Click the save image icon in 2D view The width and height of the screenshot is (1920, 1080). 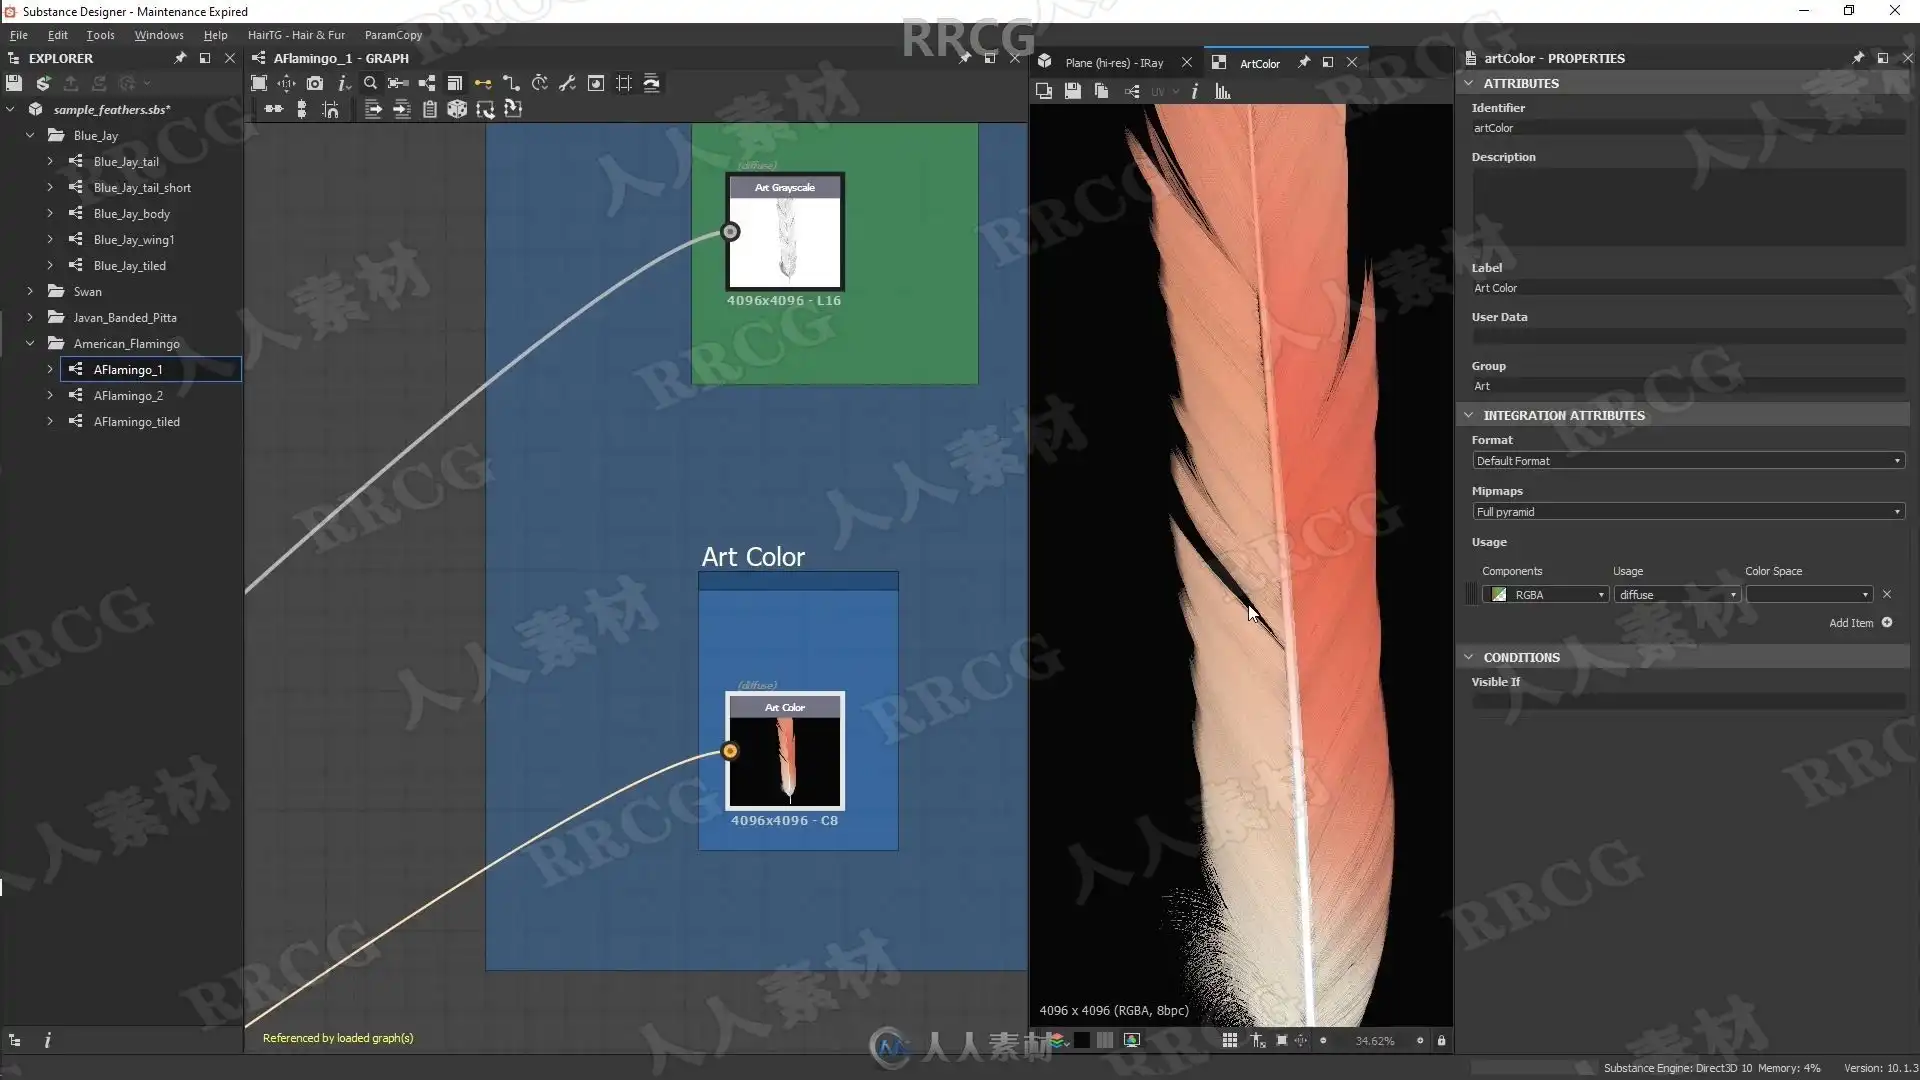(x=1072, y=91)
